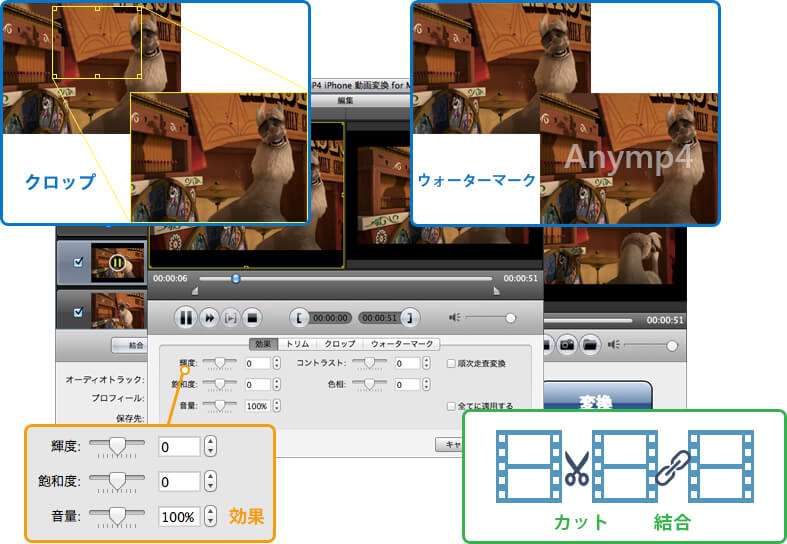Screen dimensions: 787x544
Task: Click the オーディオトラック label
Action: (105, 380)
